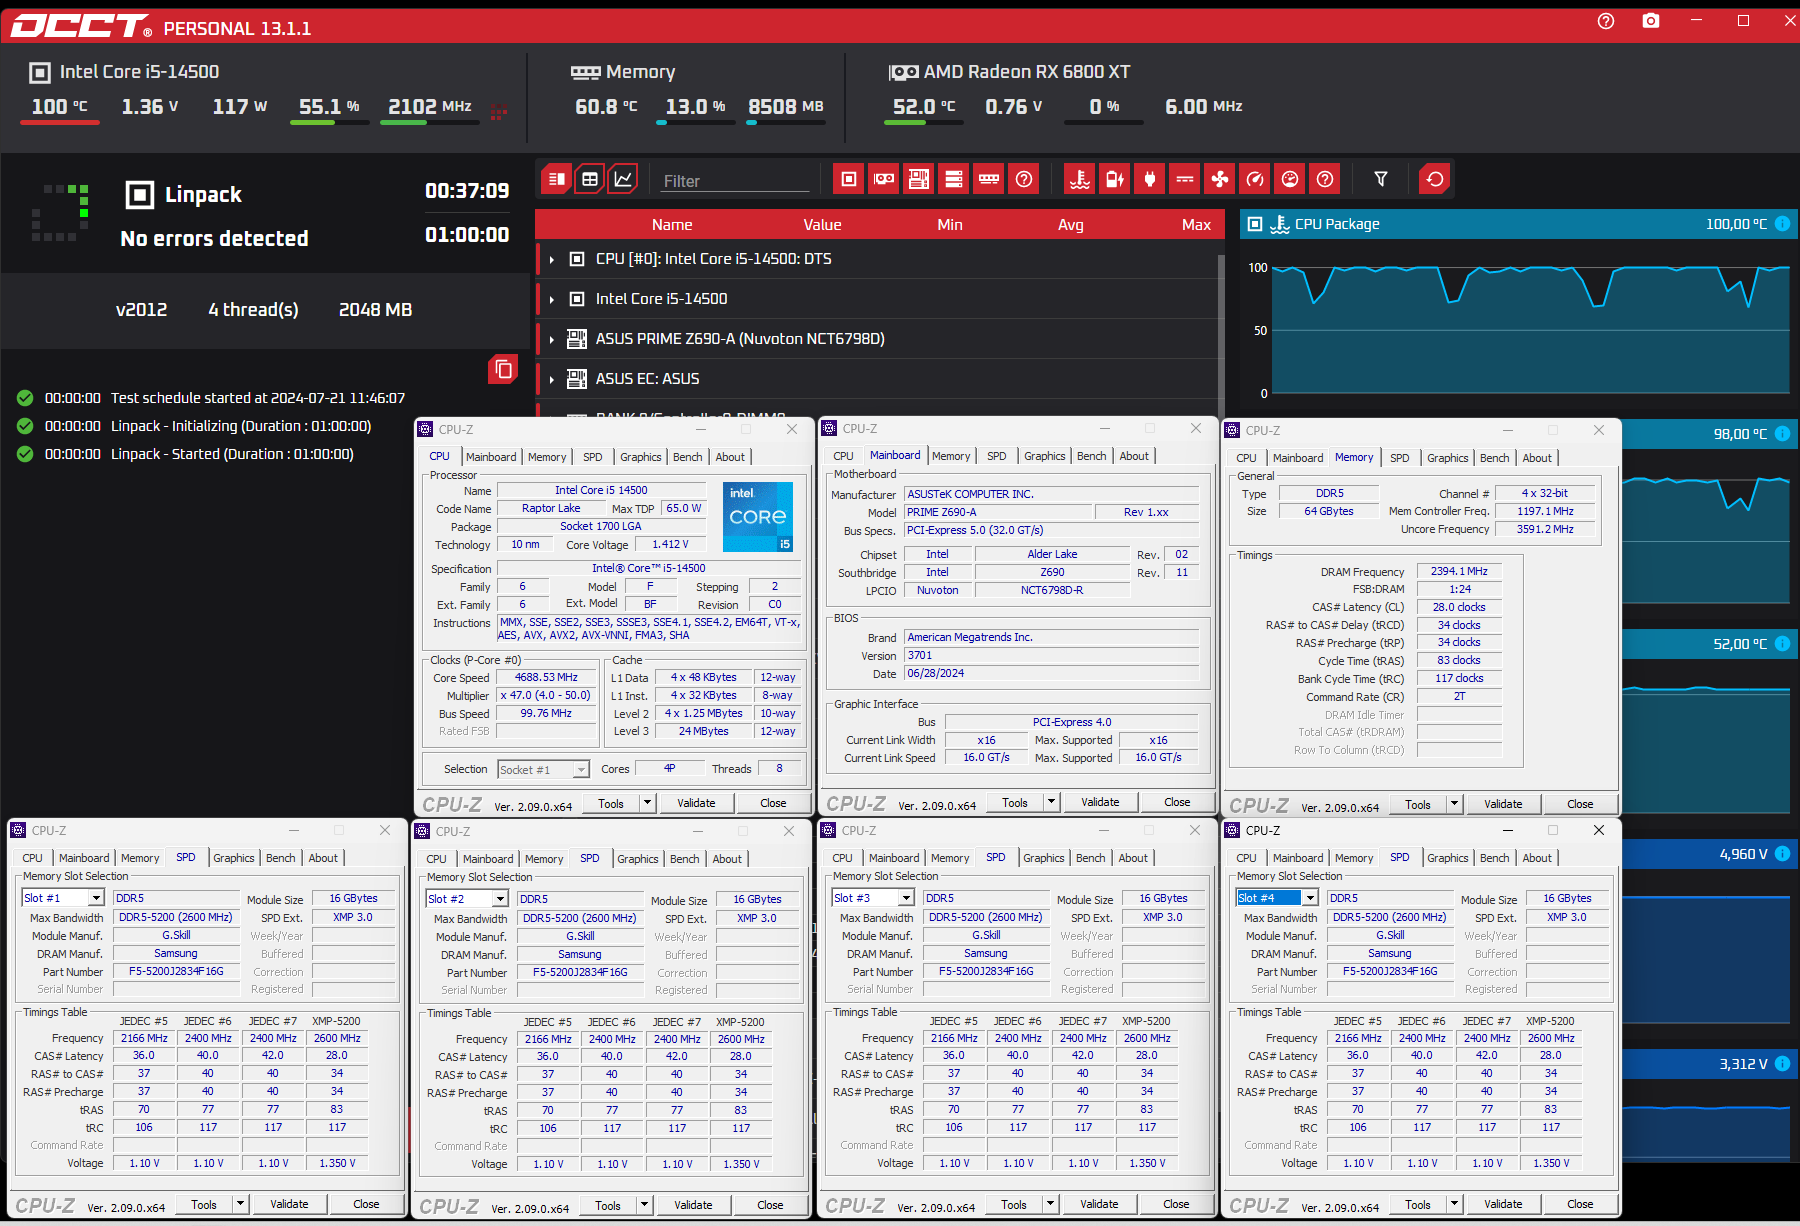Switch OCCT monitoring to the graph view icon
This screenshot has height=1226, width=1800.
(x=623, y=179)
